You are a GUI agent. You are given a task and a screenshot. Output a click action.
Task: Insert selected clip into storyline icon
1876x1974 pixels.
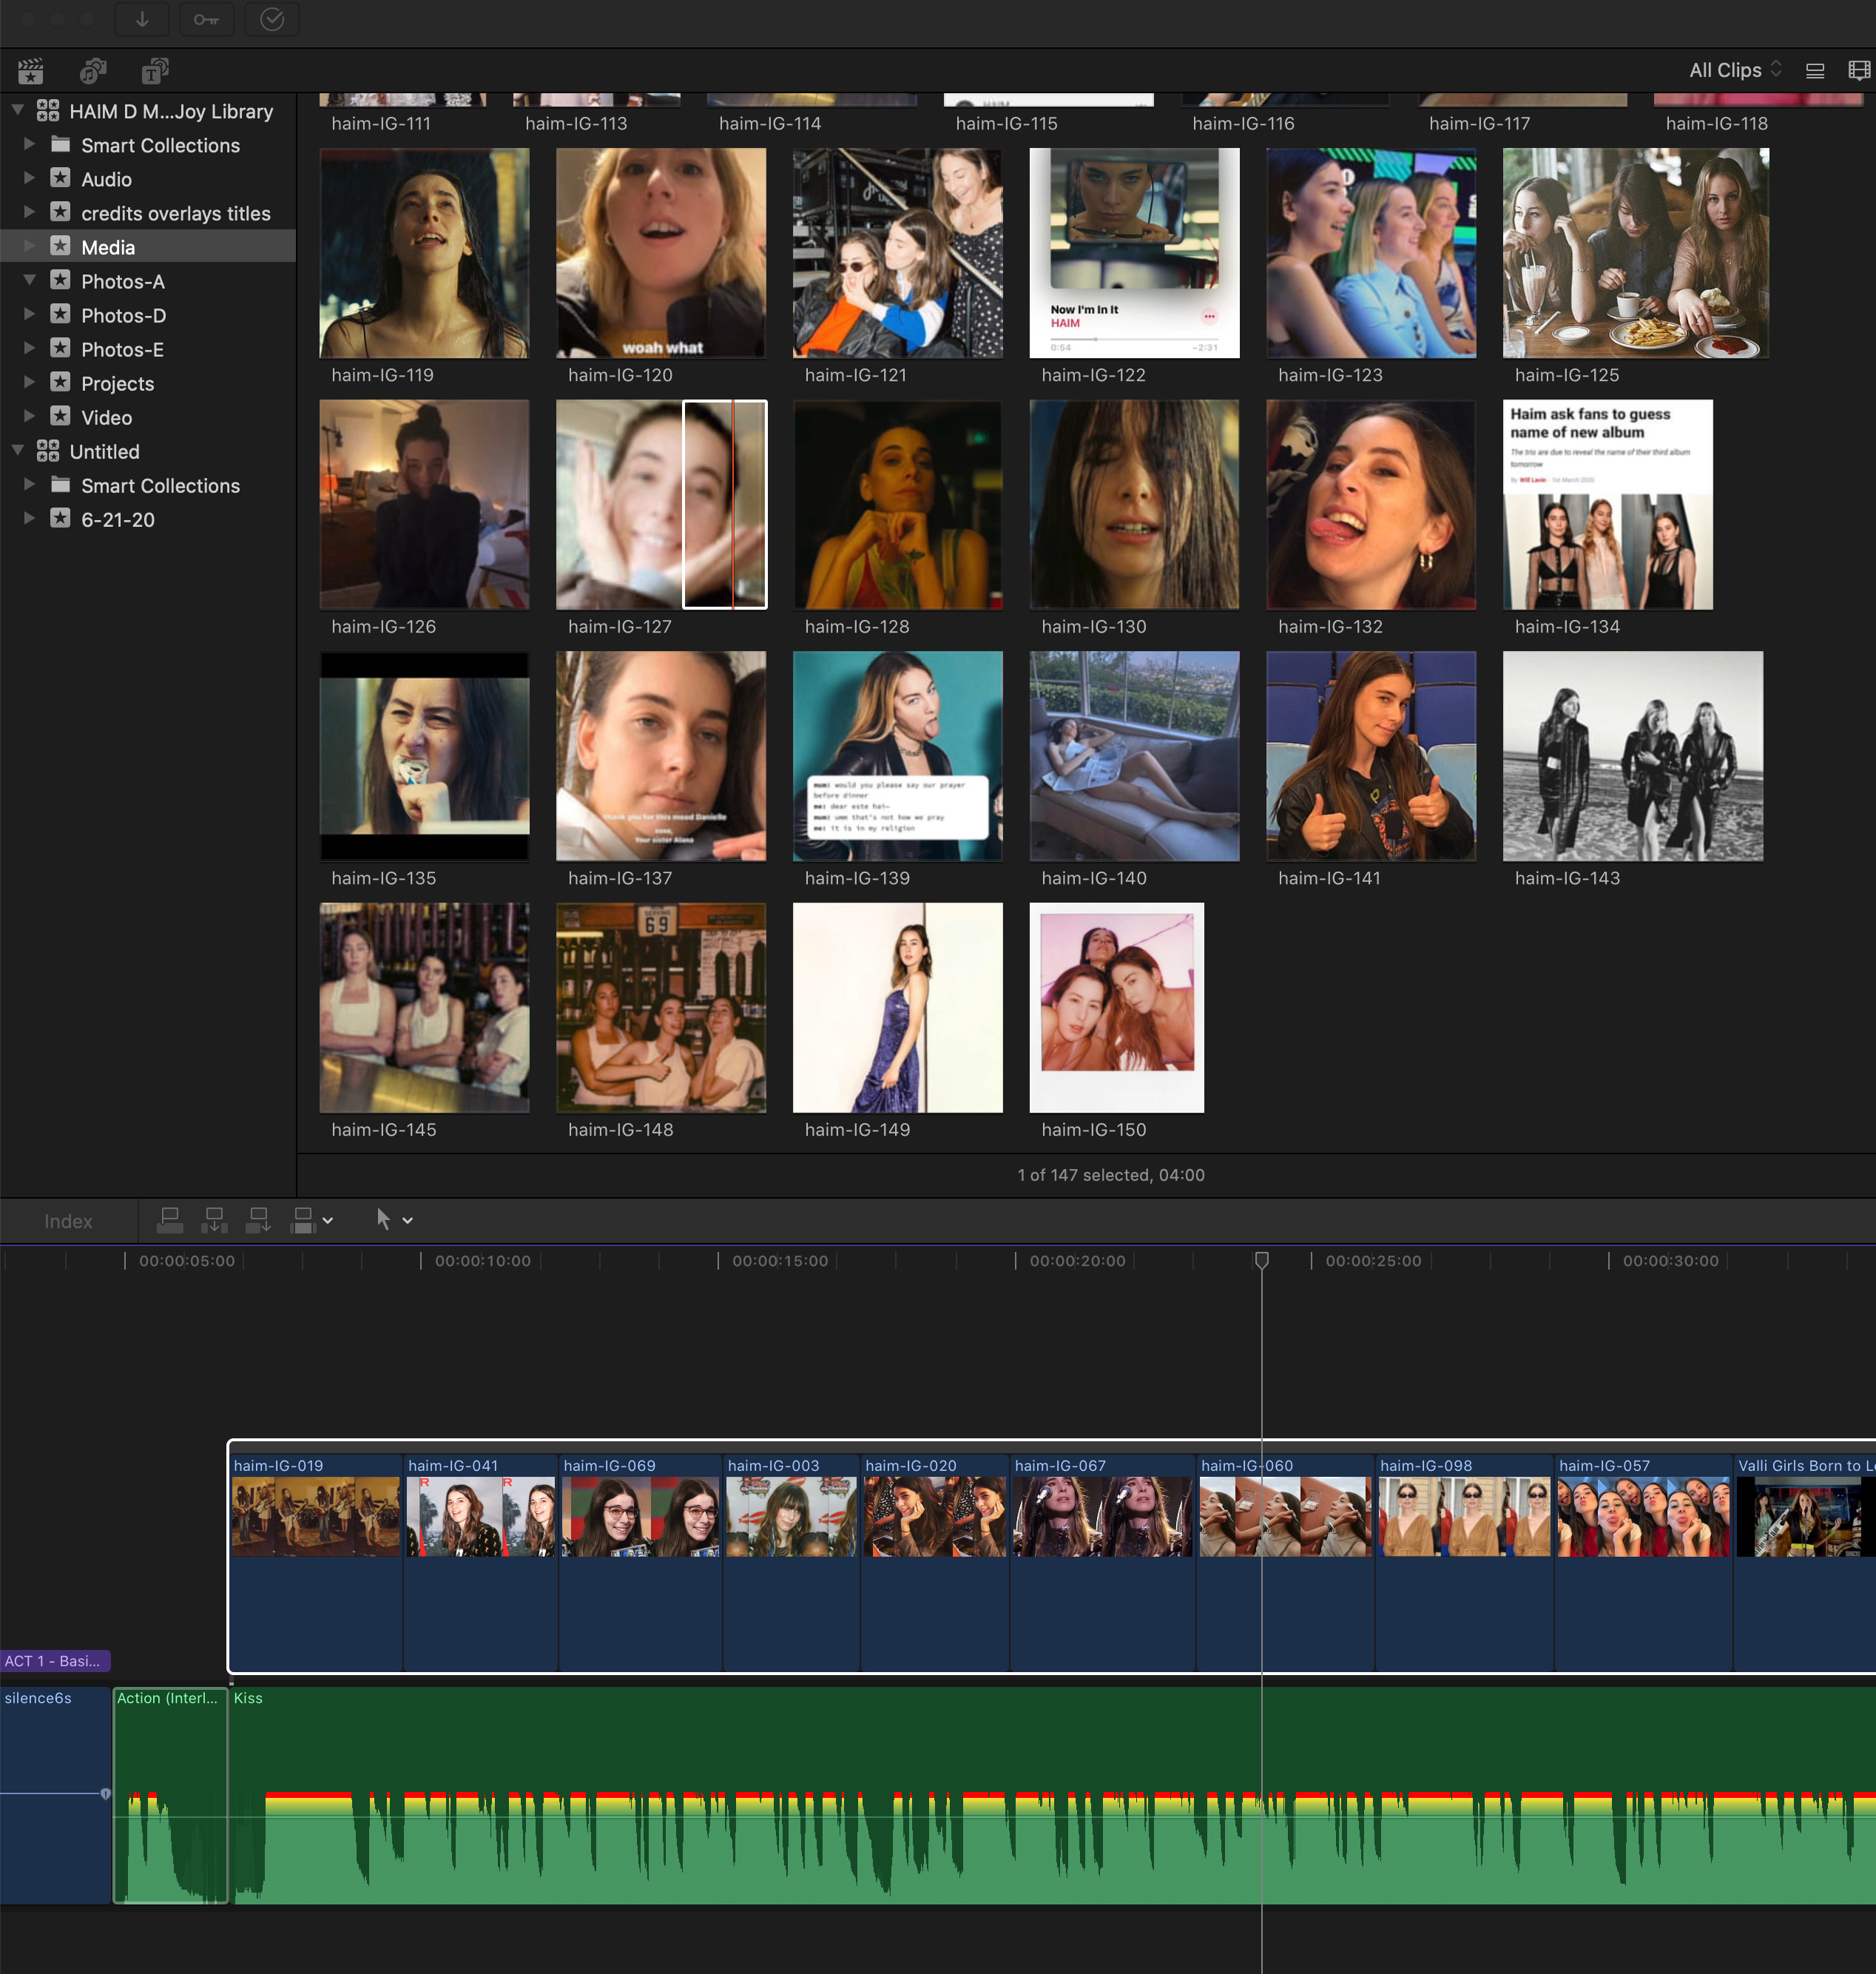click(x=214, y=1220)
